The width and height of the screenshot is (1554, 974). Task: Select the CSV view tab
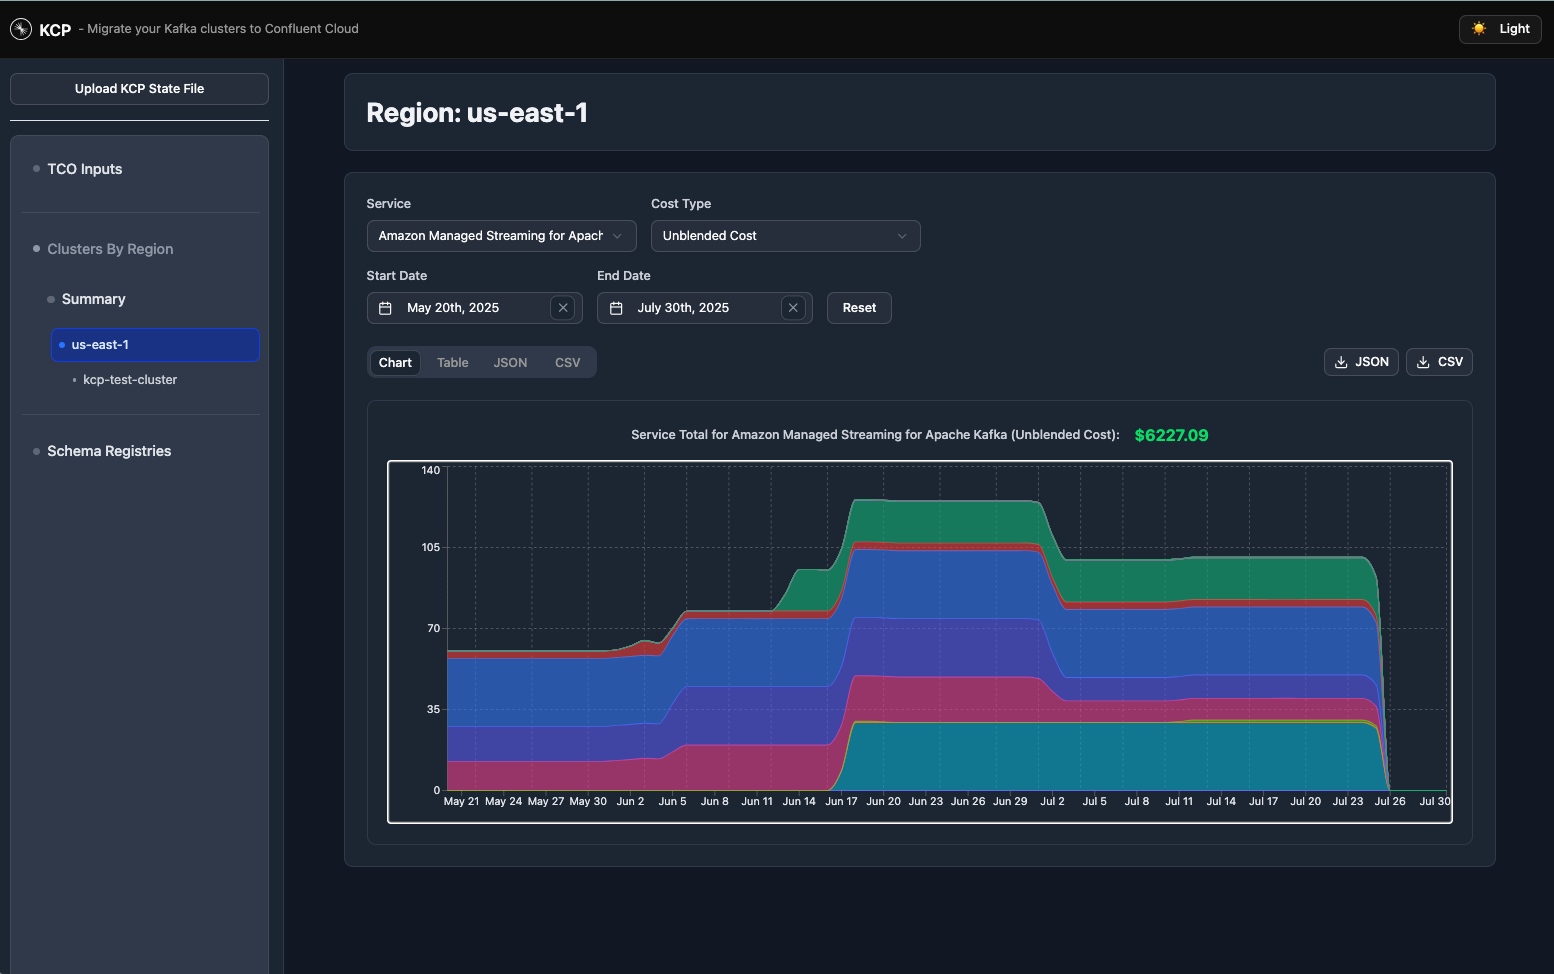coord(567,363)
